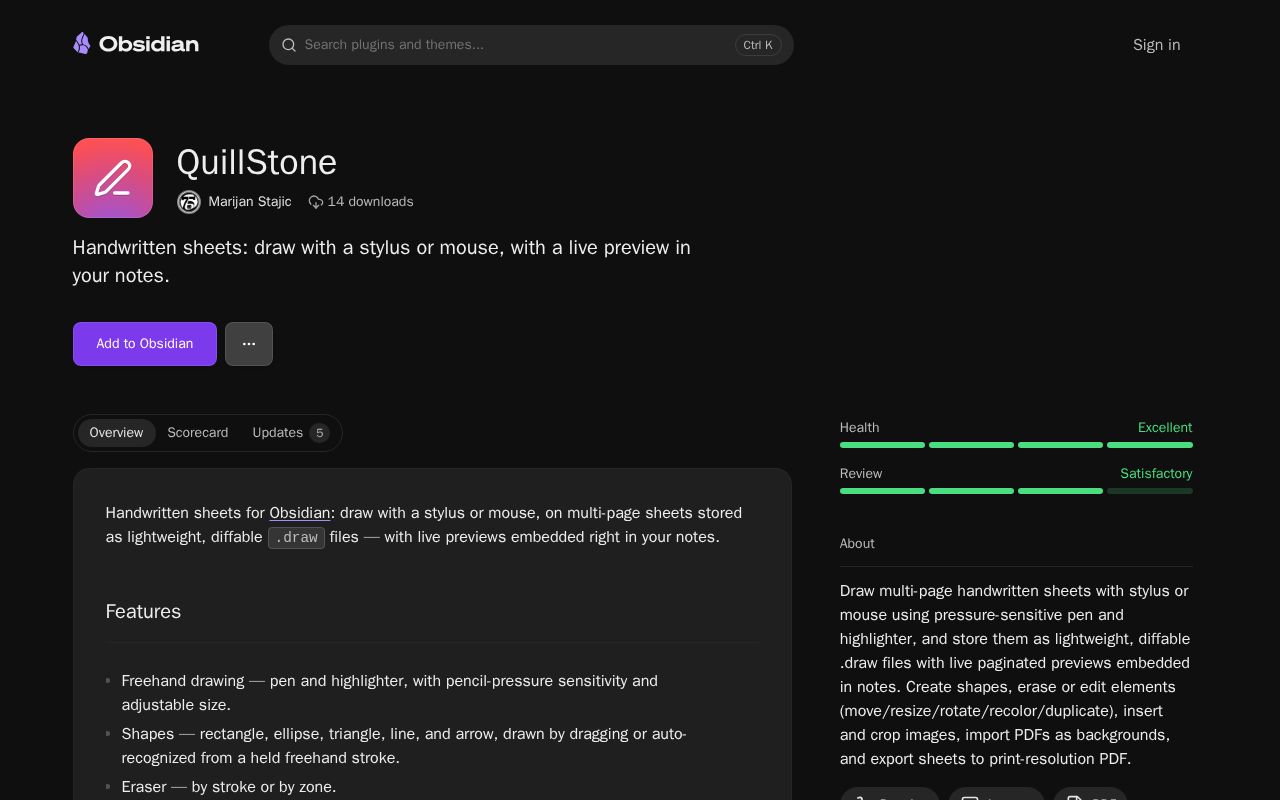
Task: Click the 14 downloads text
Action: pos(370,202)
